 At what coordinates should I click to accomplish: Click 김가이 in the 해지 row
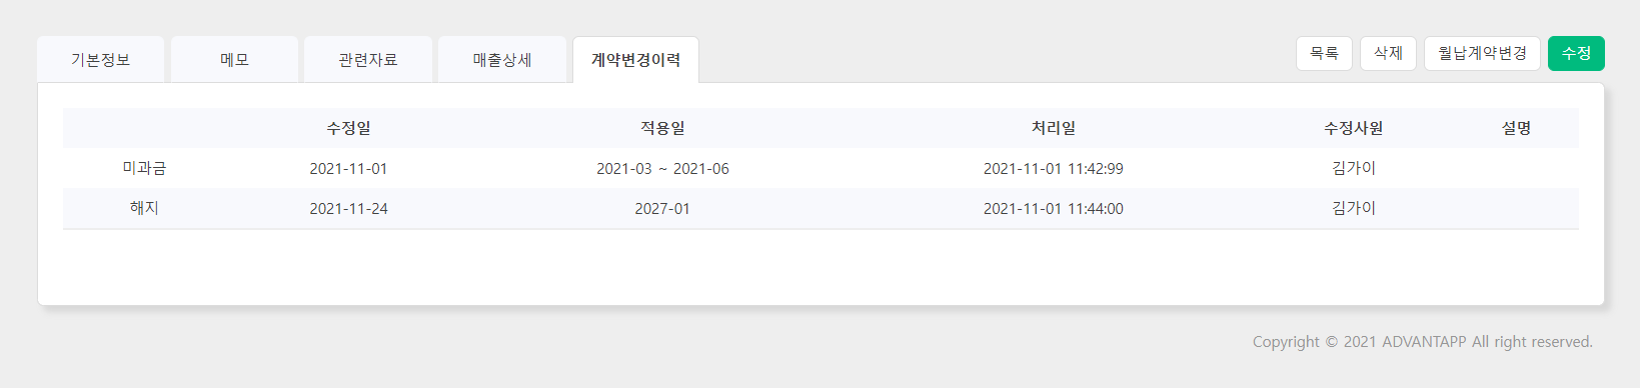tap(1353, 208)
